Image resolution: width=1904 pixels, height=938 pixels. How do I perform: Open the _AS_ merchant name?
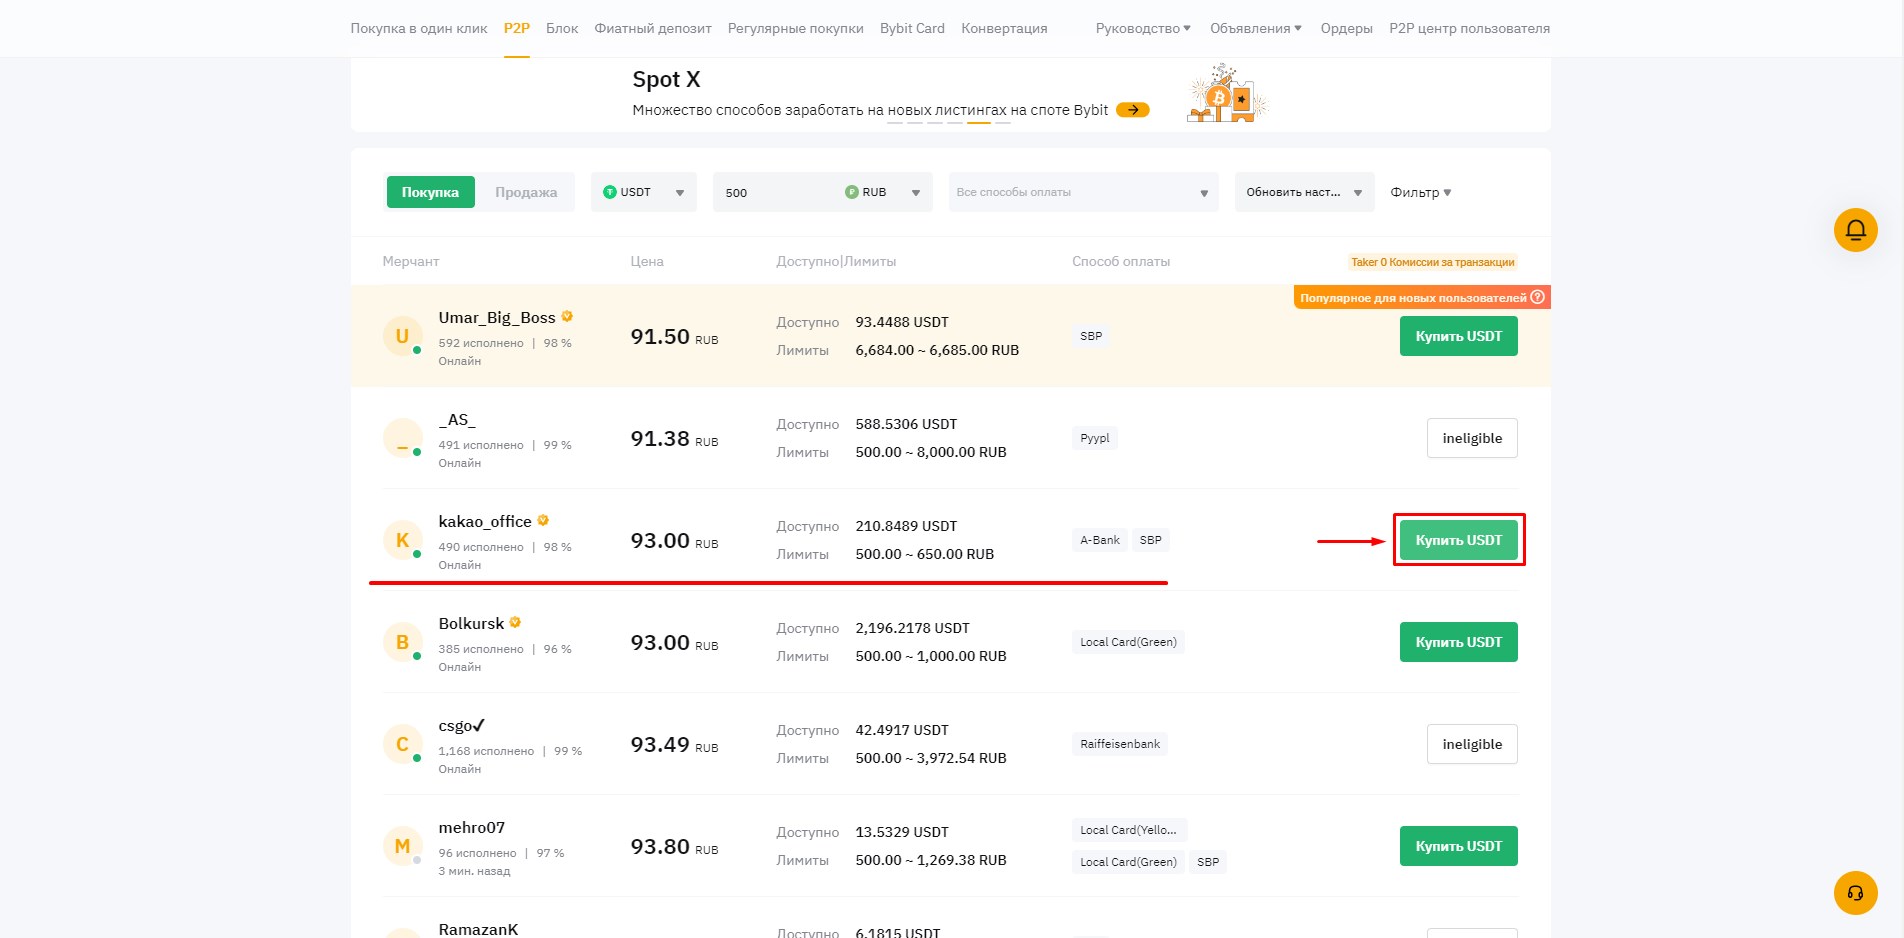coord(457,419)
